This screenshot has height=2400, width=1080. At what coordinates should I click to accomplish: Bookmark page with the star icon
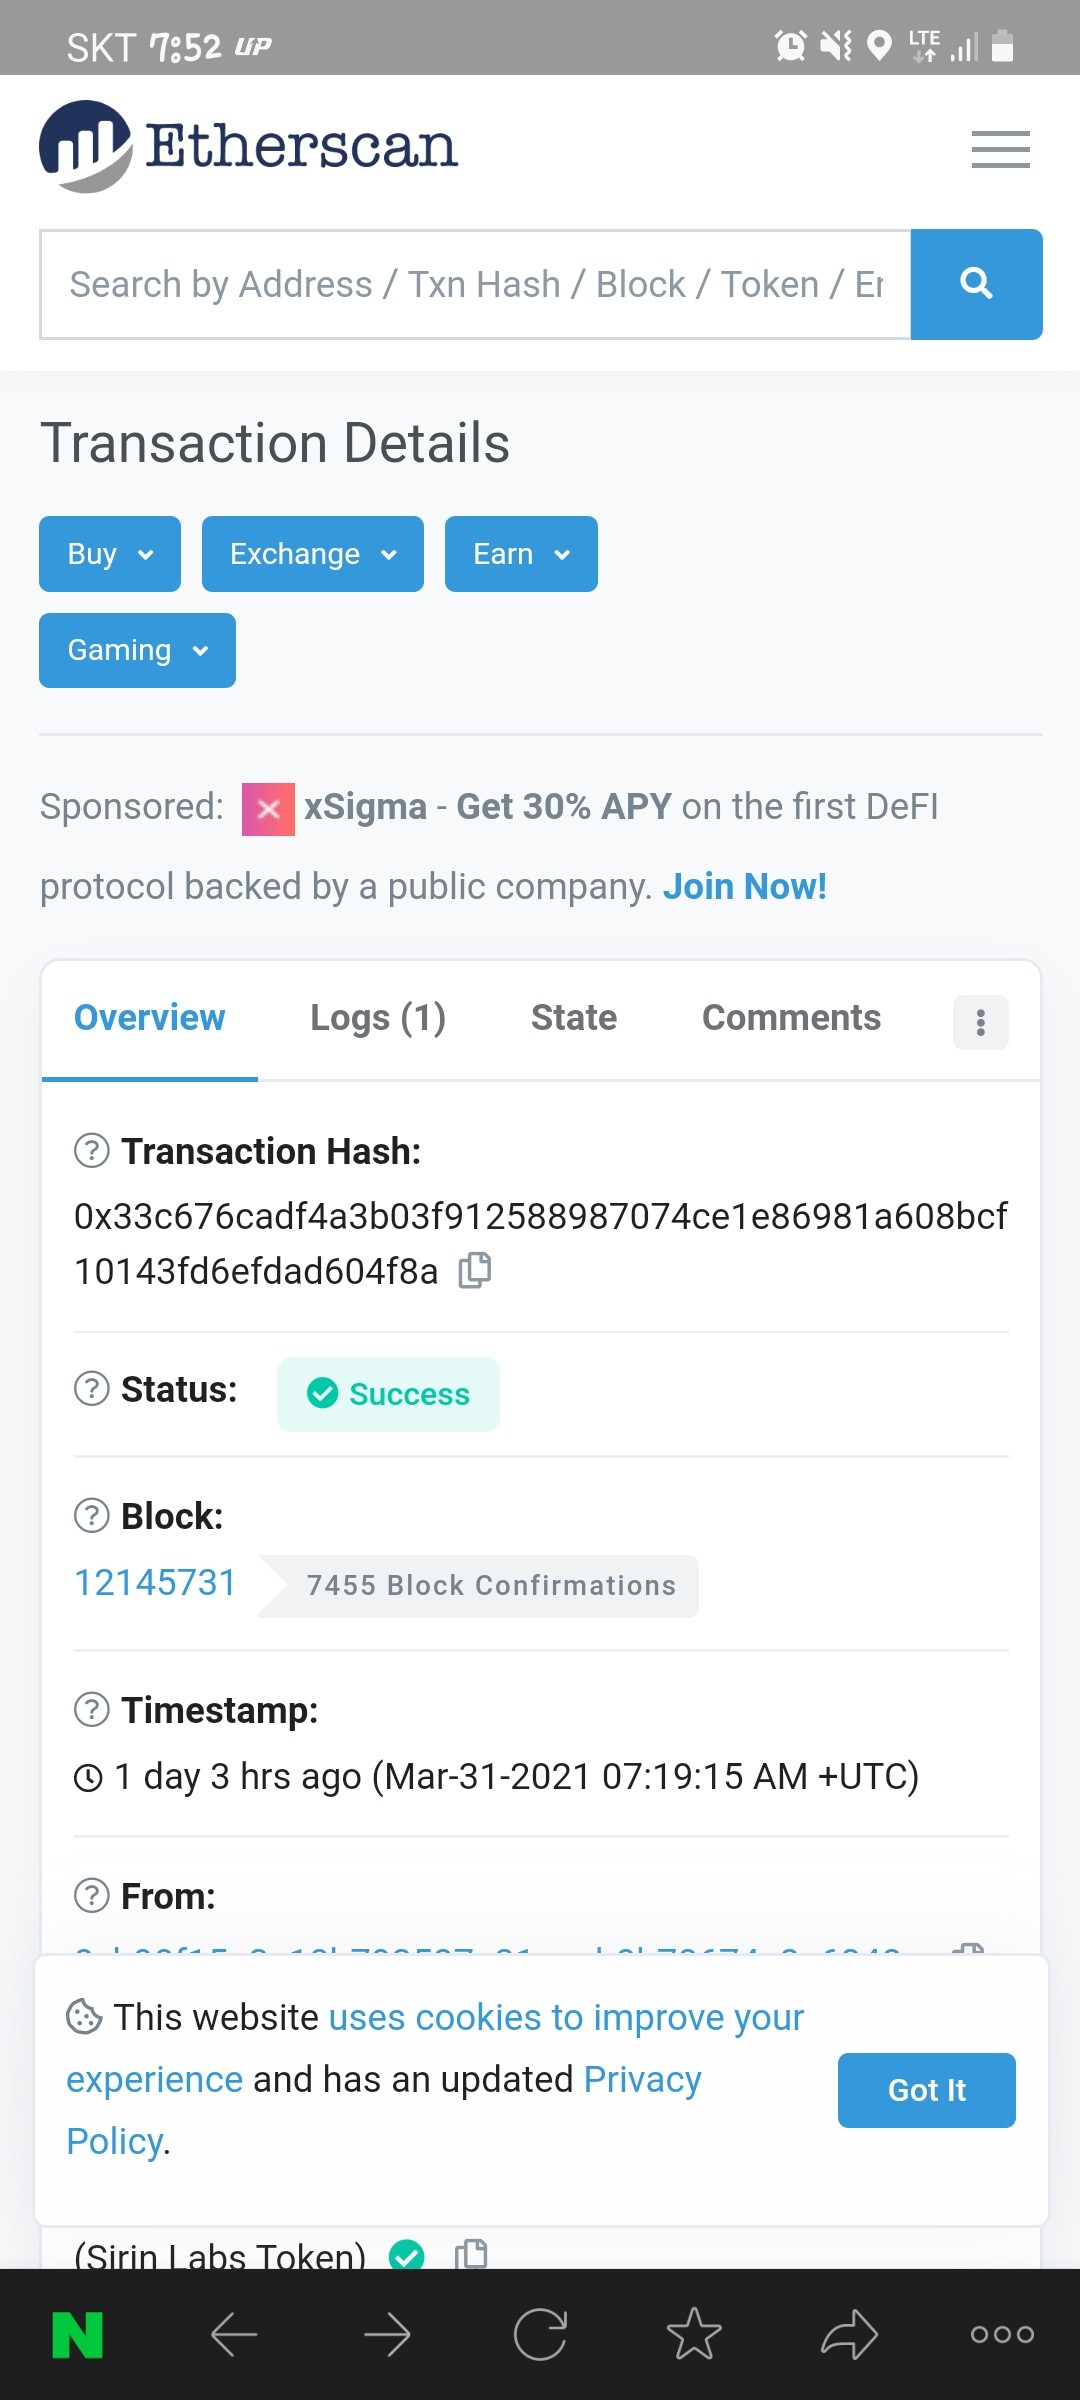(694, 2334)
